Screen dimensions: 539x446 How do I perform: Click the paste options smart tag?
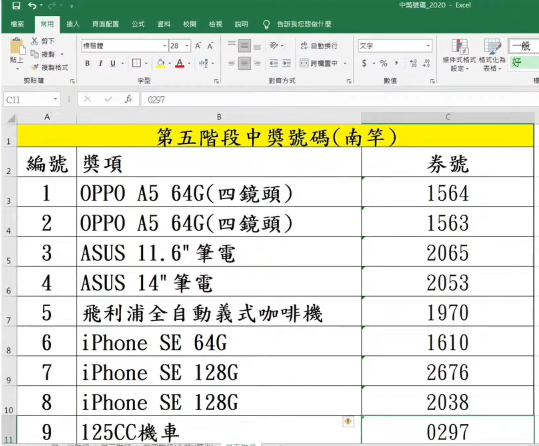pyautogui.click(x=348, y=421)
